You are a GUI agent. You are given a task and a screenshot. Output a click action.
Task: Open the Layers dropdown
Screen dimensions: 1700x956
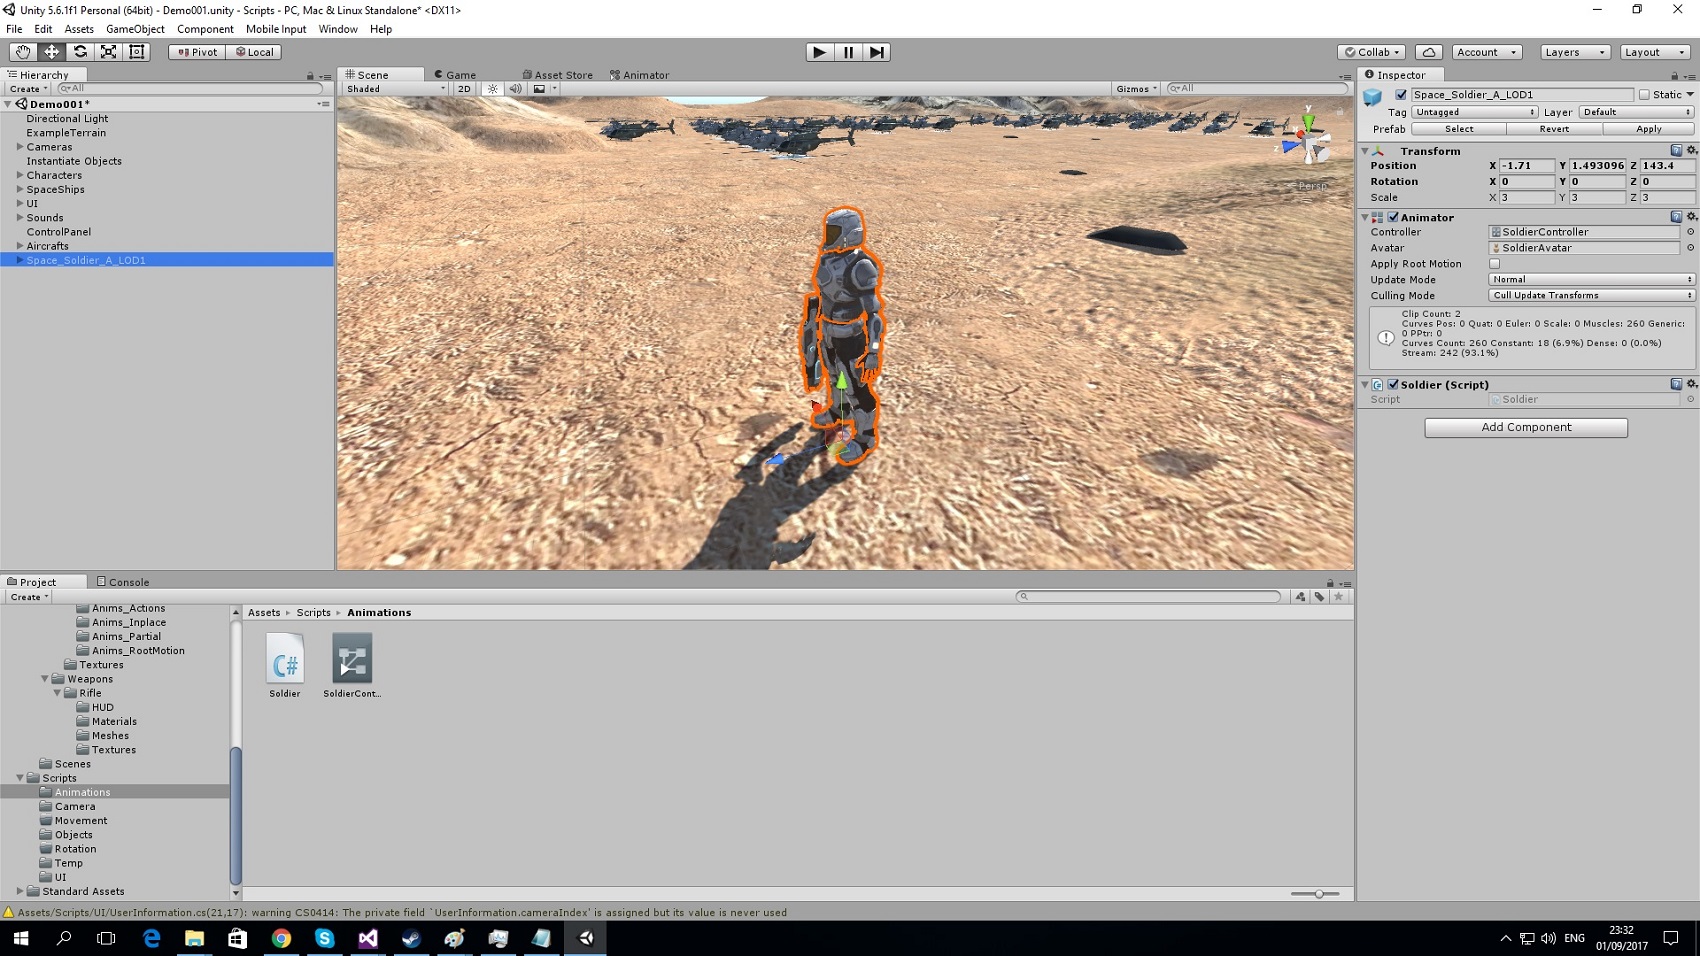point(1573,52)
